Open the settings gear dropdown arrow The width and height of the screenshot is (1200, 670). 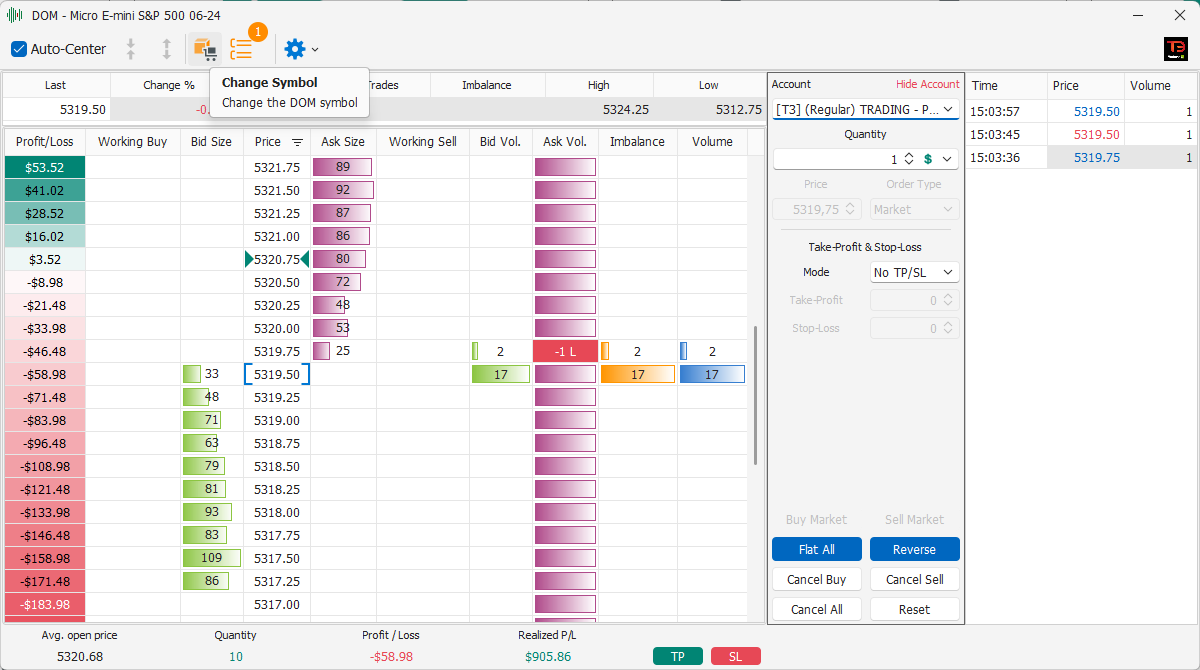pos(315,49)
